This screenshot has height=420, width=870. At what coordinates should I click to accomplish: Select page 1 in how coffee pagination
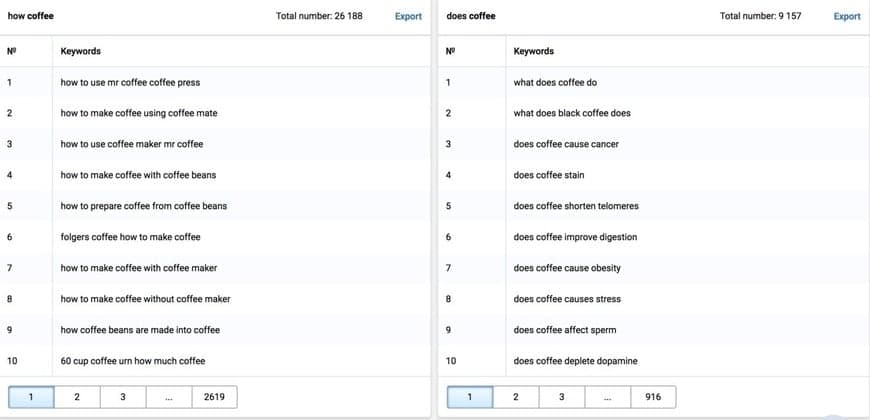click(31, 397)
